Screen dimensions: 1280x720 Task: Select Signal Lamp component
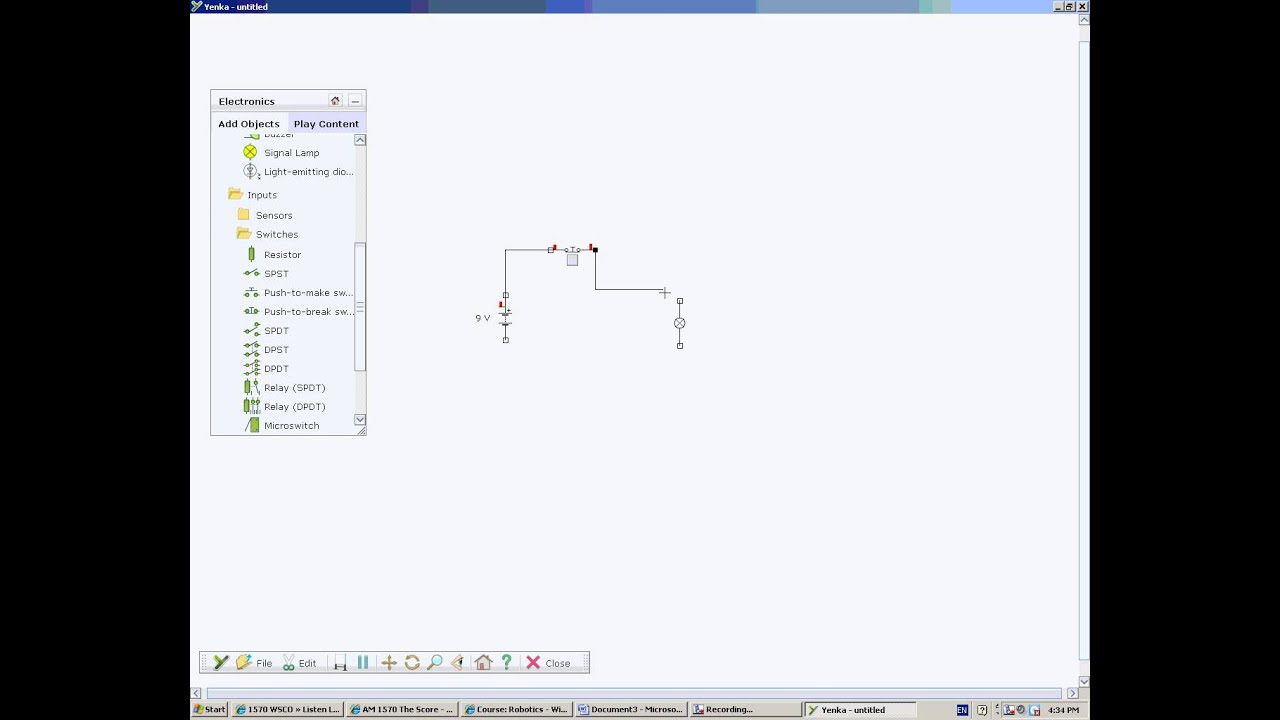[x=282, y=153]
